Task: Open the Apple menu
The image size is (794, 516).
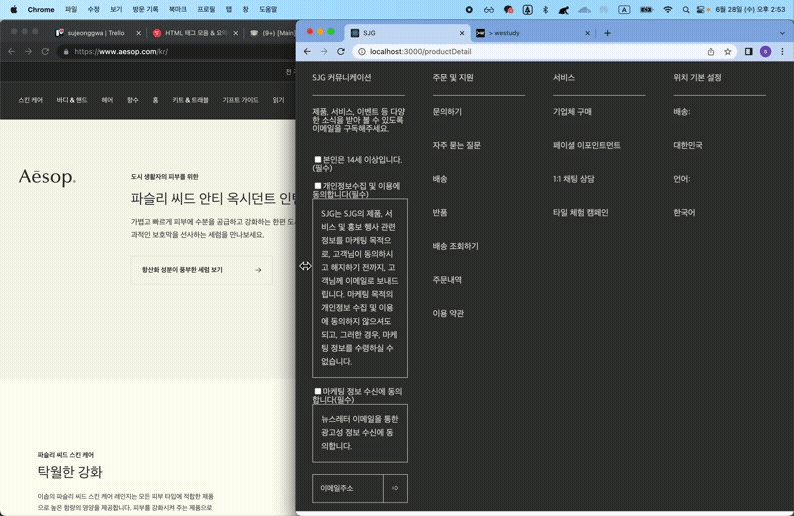Action: pos(14,9)
